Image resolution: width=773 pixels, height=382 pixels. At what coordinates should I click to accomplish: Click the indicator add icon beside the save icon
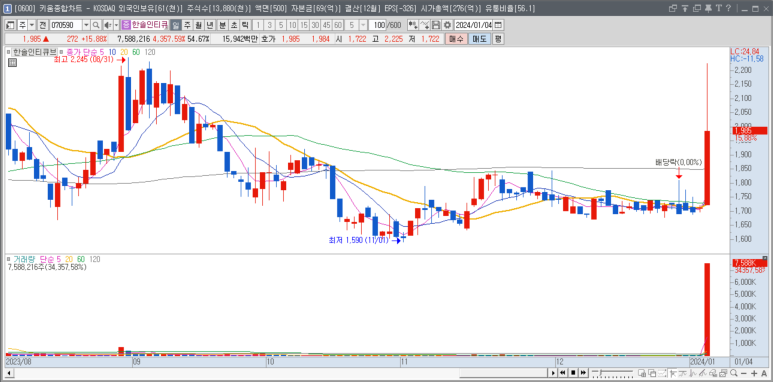424,25
